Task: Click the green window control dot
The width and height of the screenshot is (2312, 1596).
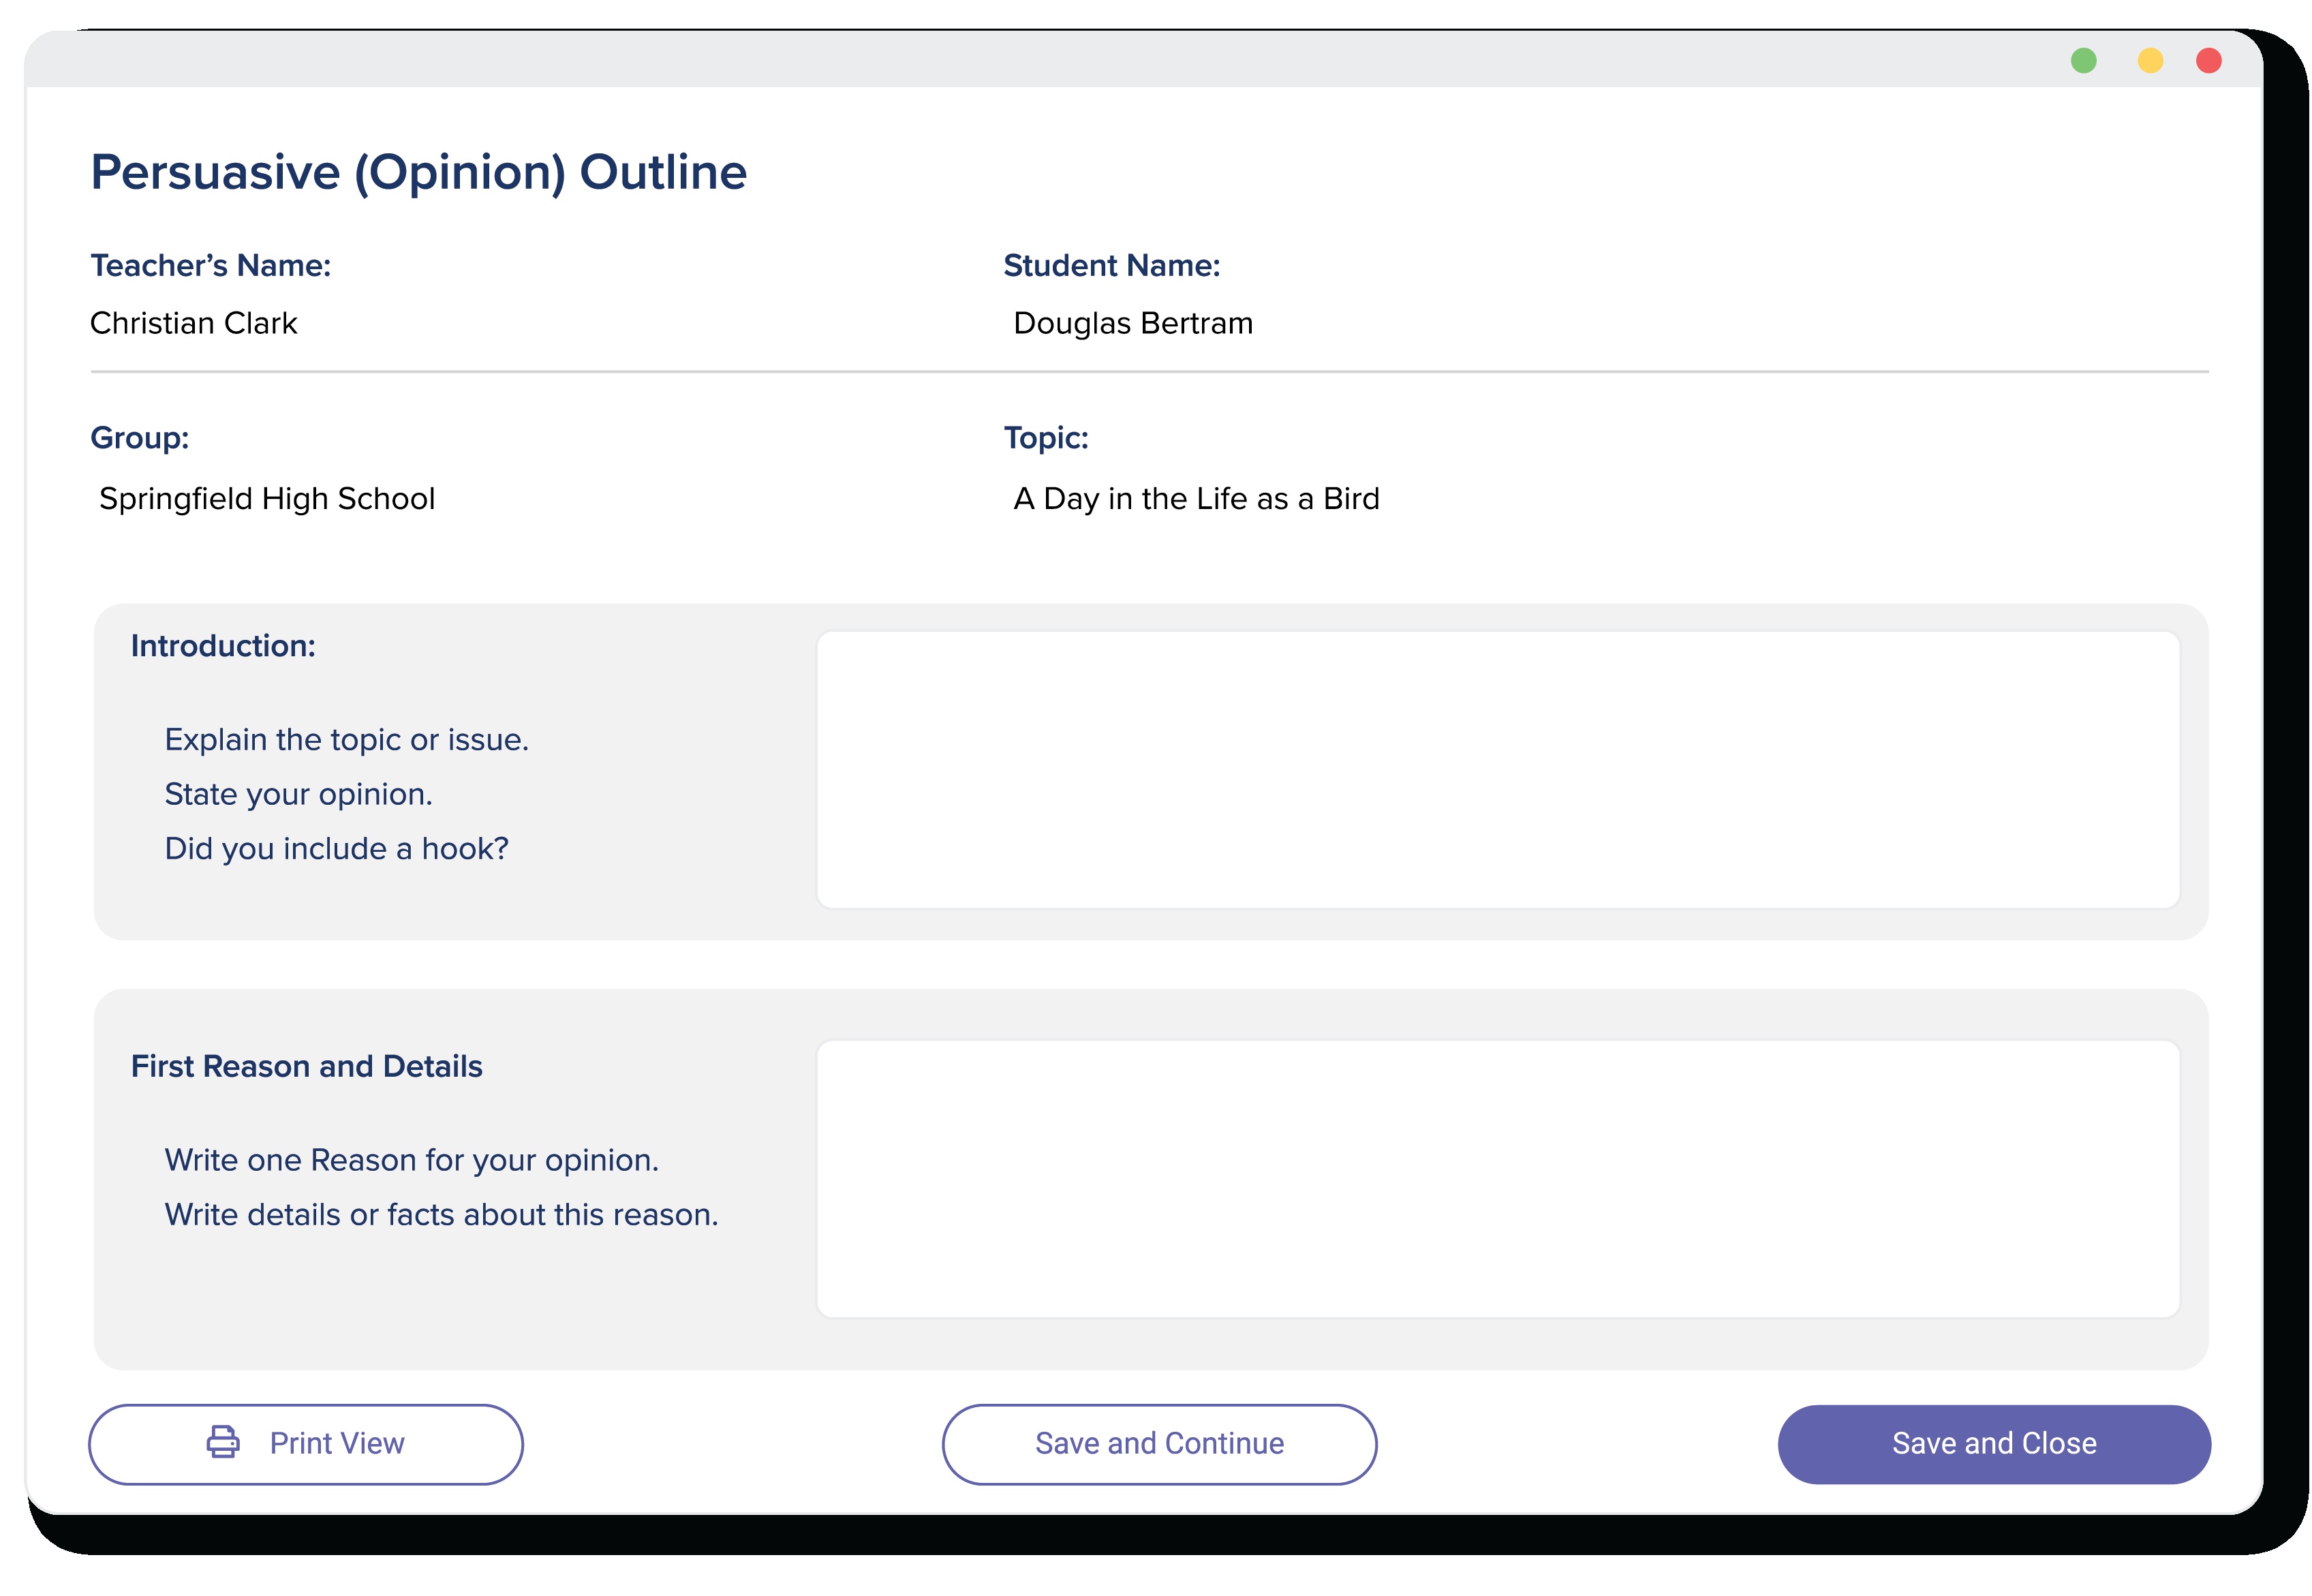Action: click(2083, 61)
